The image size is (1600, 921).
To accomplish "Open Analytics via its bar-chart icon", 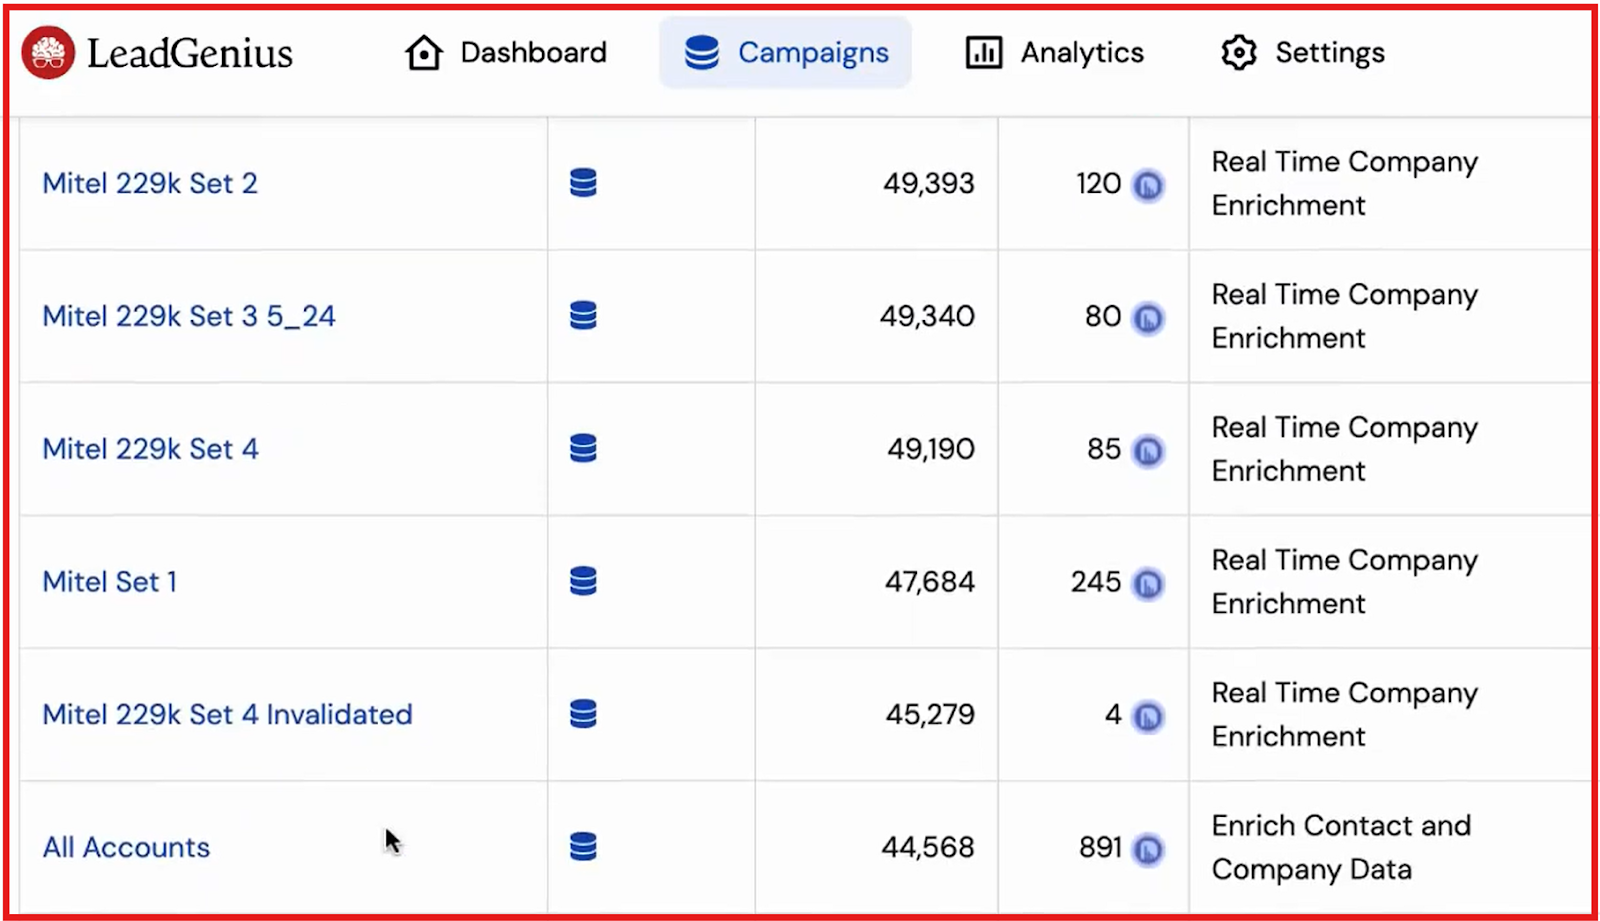I will [x=983, y=52].
